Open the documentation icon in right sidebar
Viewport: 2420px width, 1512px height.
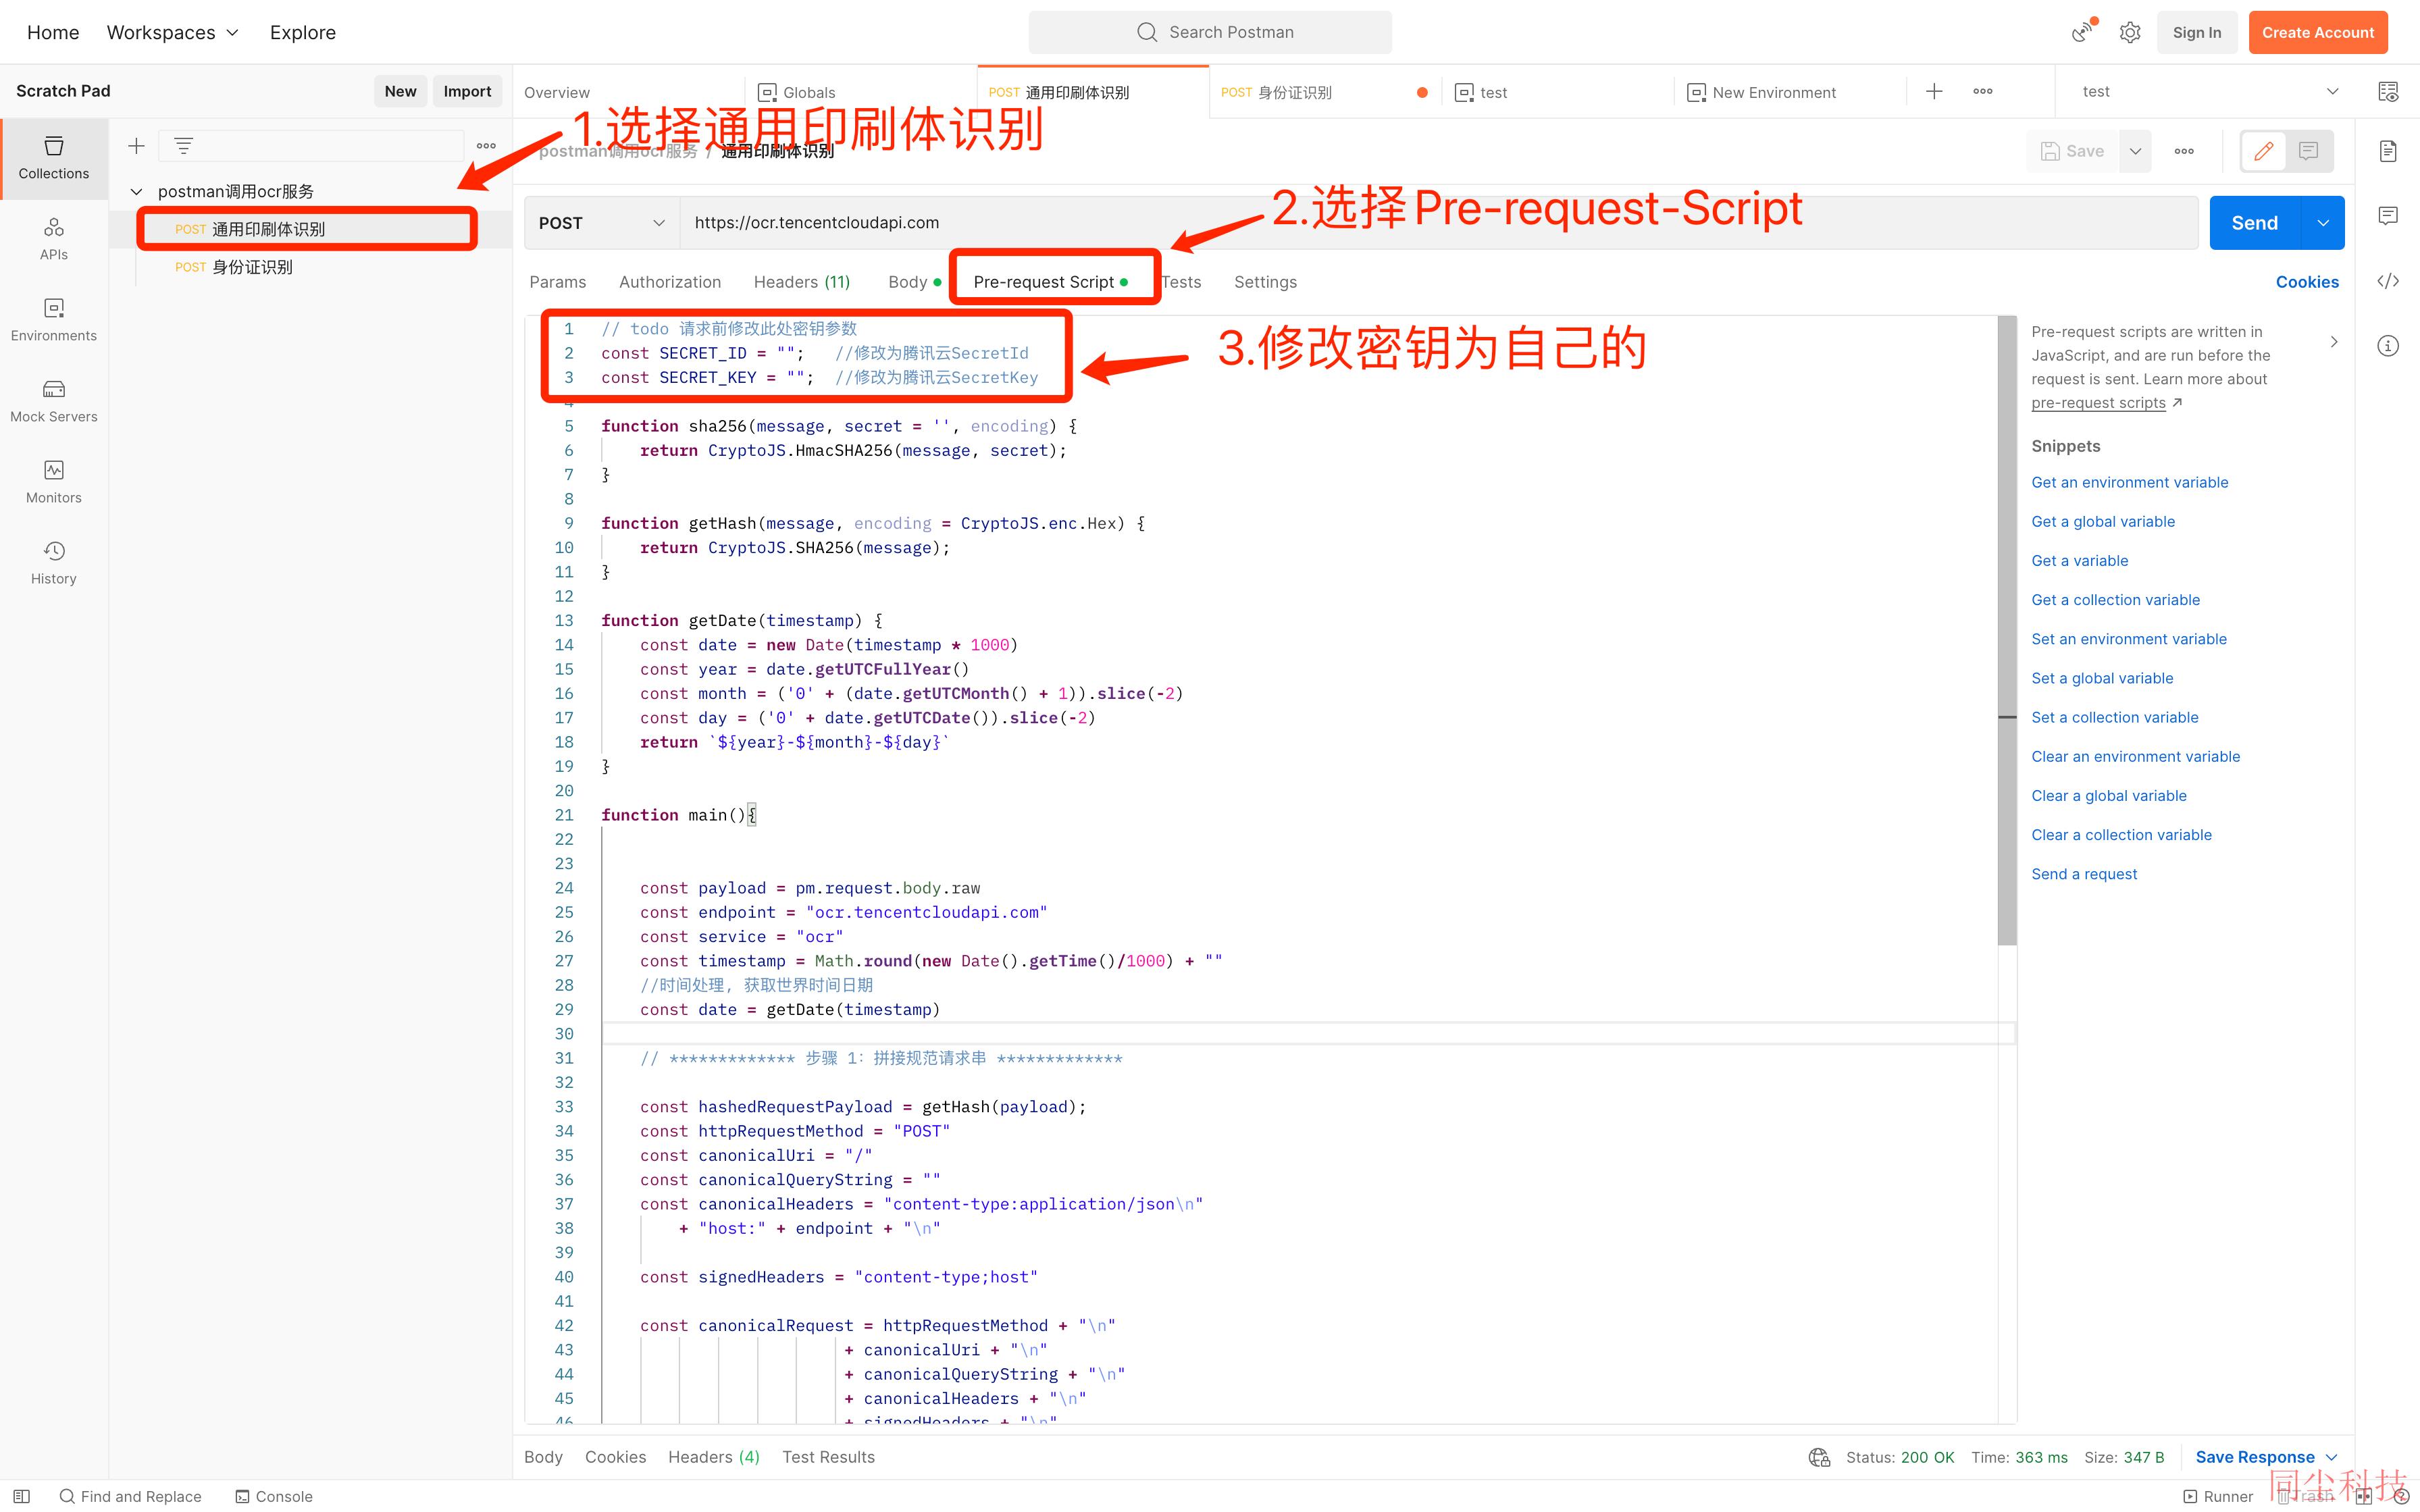click(x=2388, y=151)
